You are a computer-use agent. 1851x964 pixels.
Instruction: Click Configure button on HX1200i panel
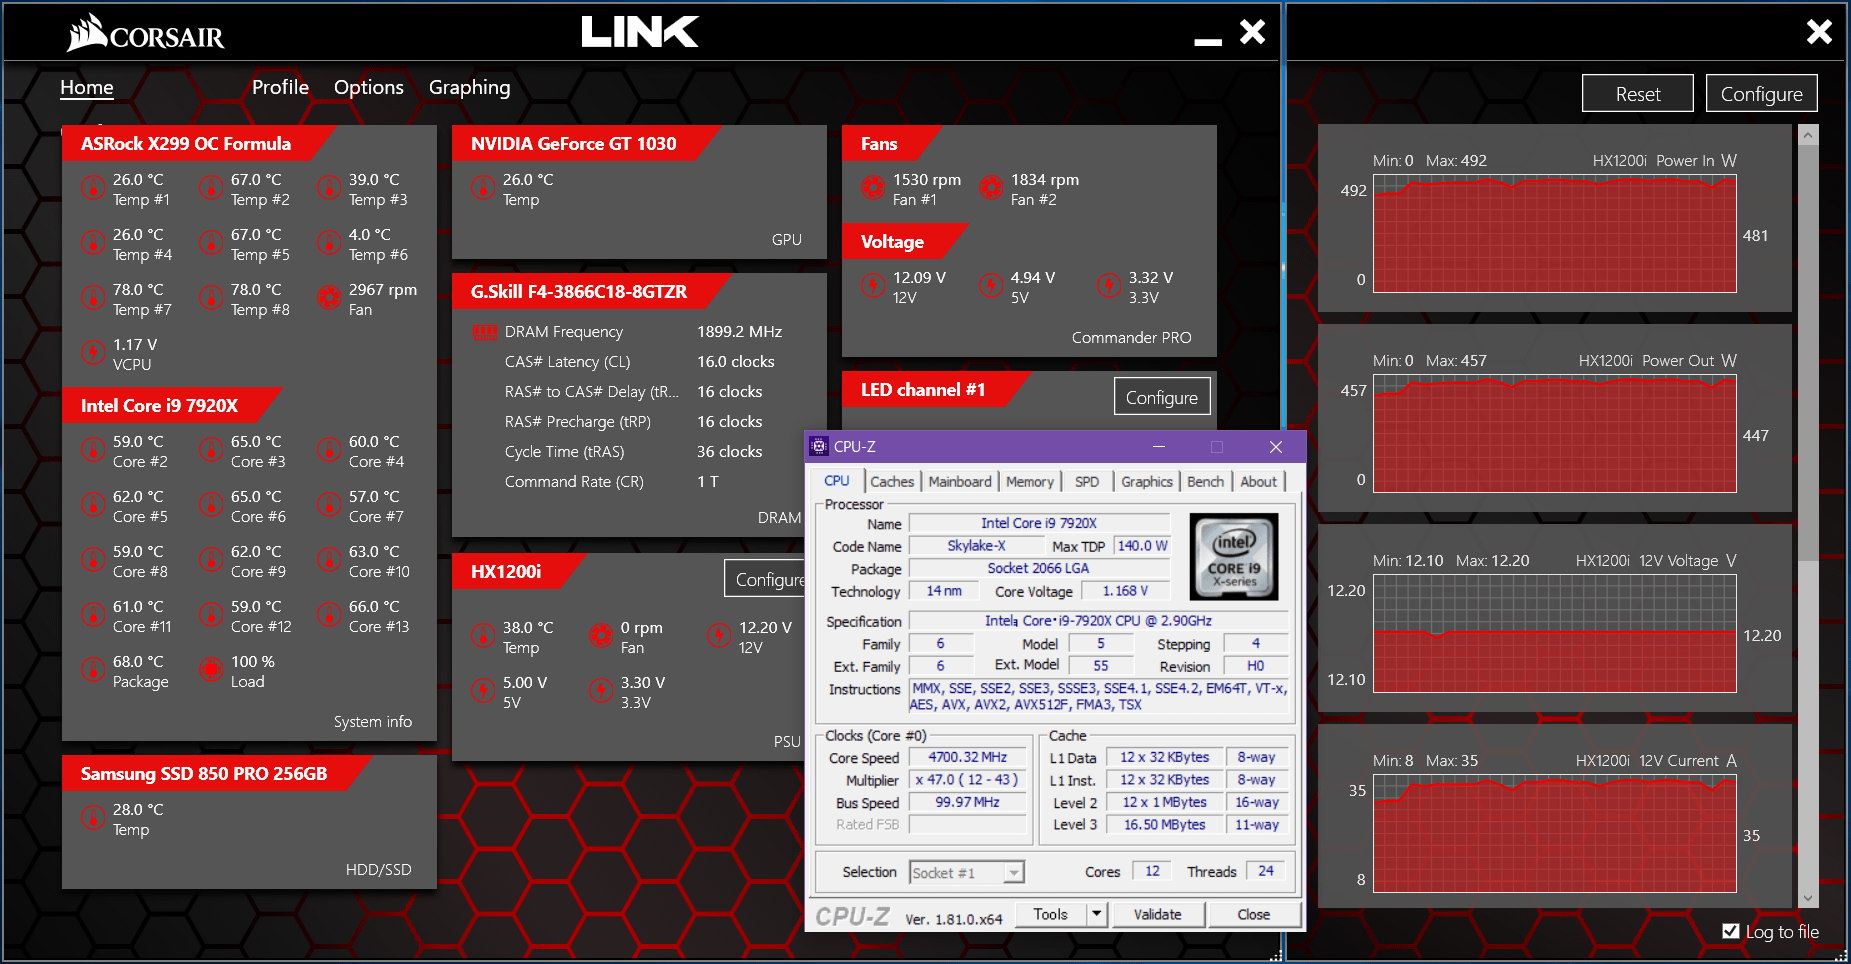point(766,578)
